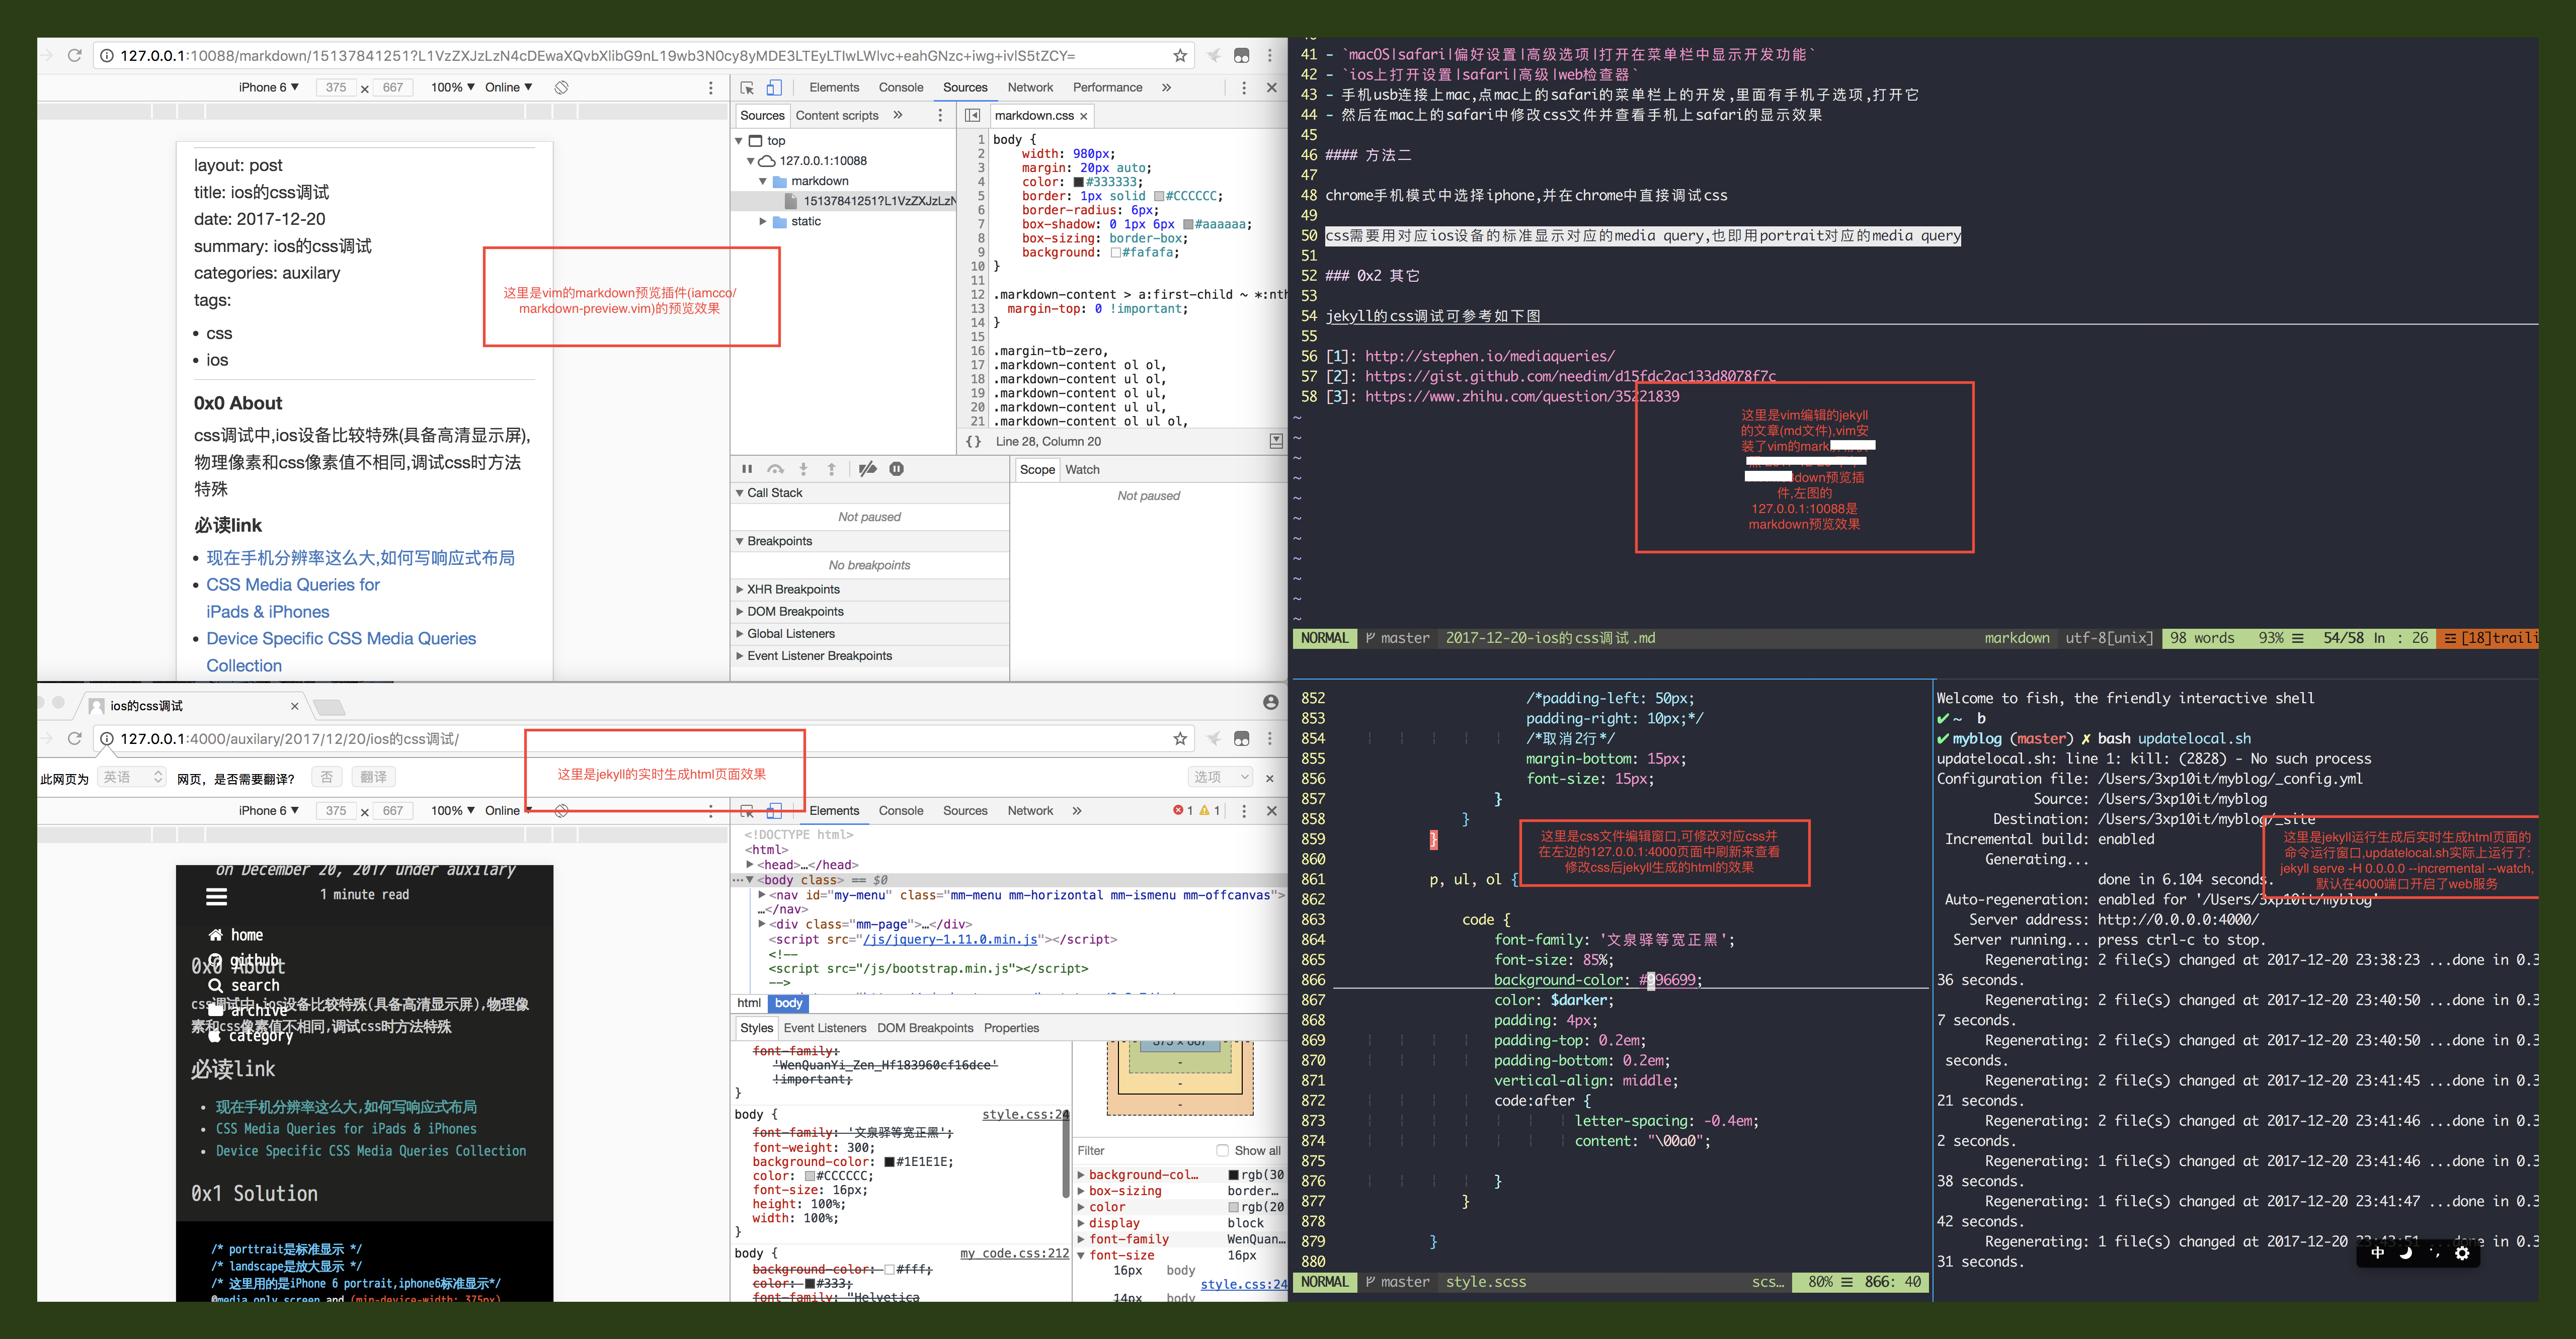Click the step over debugger icon
The height and width of the screenshot is (1339, 2576).
click(775, 469)
